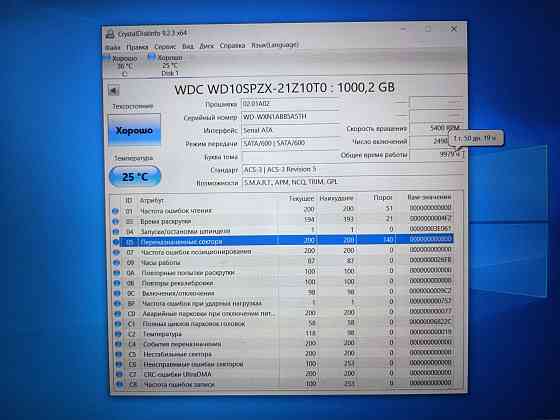Viewport: 560px width, 420px height.
Task: Select the Переназначенные сектора row
Action: [x=286, y=241]
